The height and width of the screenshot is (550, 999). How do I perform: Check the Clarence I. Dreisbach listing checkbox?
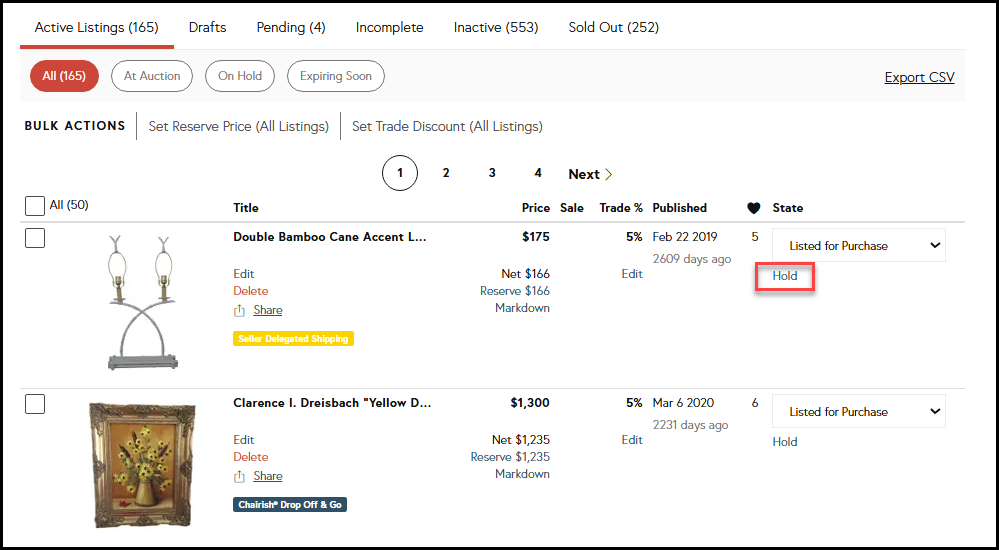[35, 403]
